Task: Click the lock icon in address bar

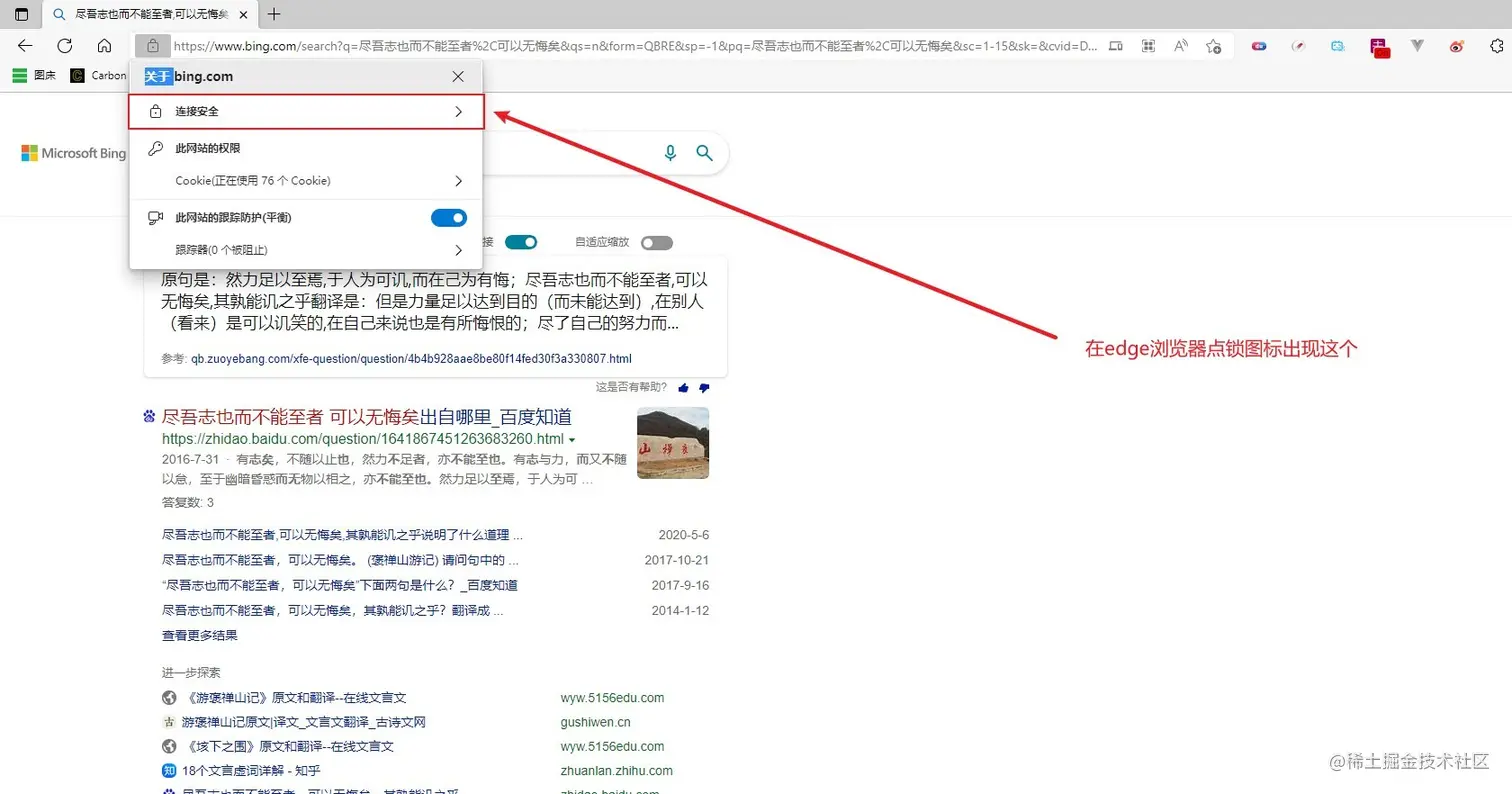Action: pyautogui.click(x=152, y=46)
